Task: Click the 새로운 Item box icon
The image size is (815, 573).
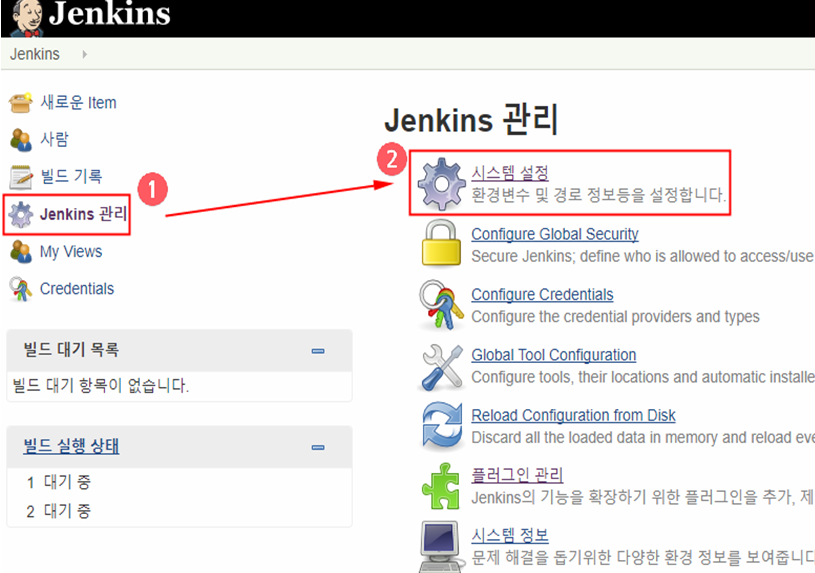Action: click(21, 102)
